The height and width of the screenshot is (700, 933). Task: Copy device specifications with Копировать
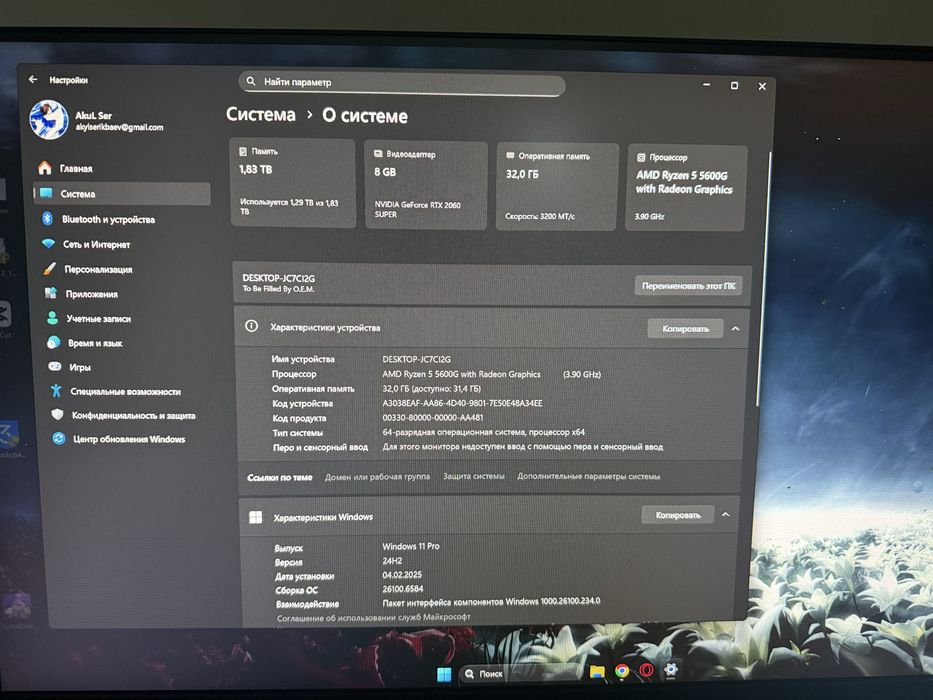tap(685, 329)
